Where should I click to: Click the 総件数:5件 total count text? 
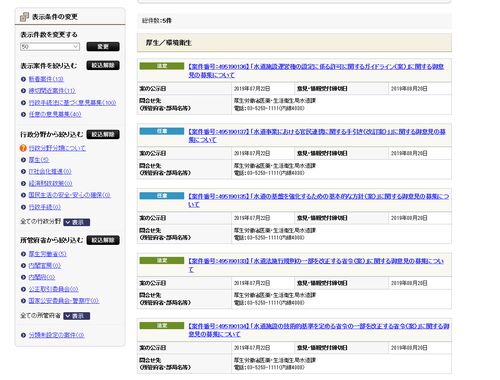pos(157,21)
